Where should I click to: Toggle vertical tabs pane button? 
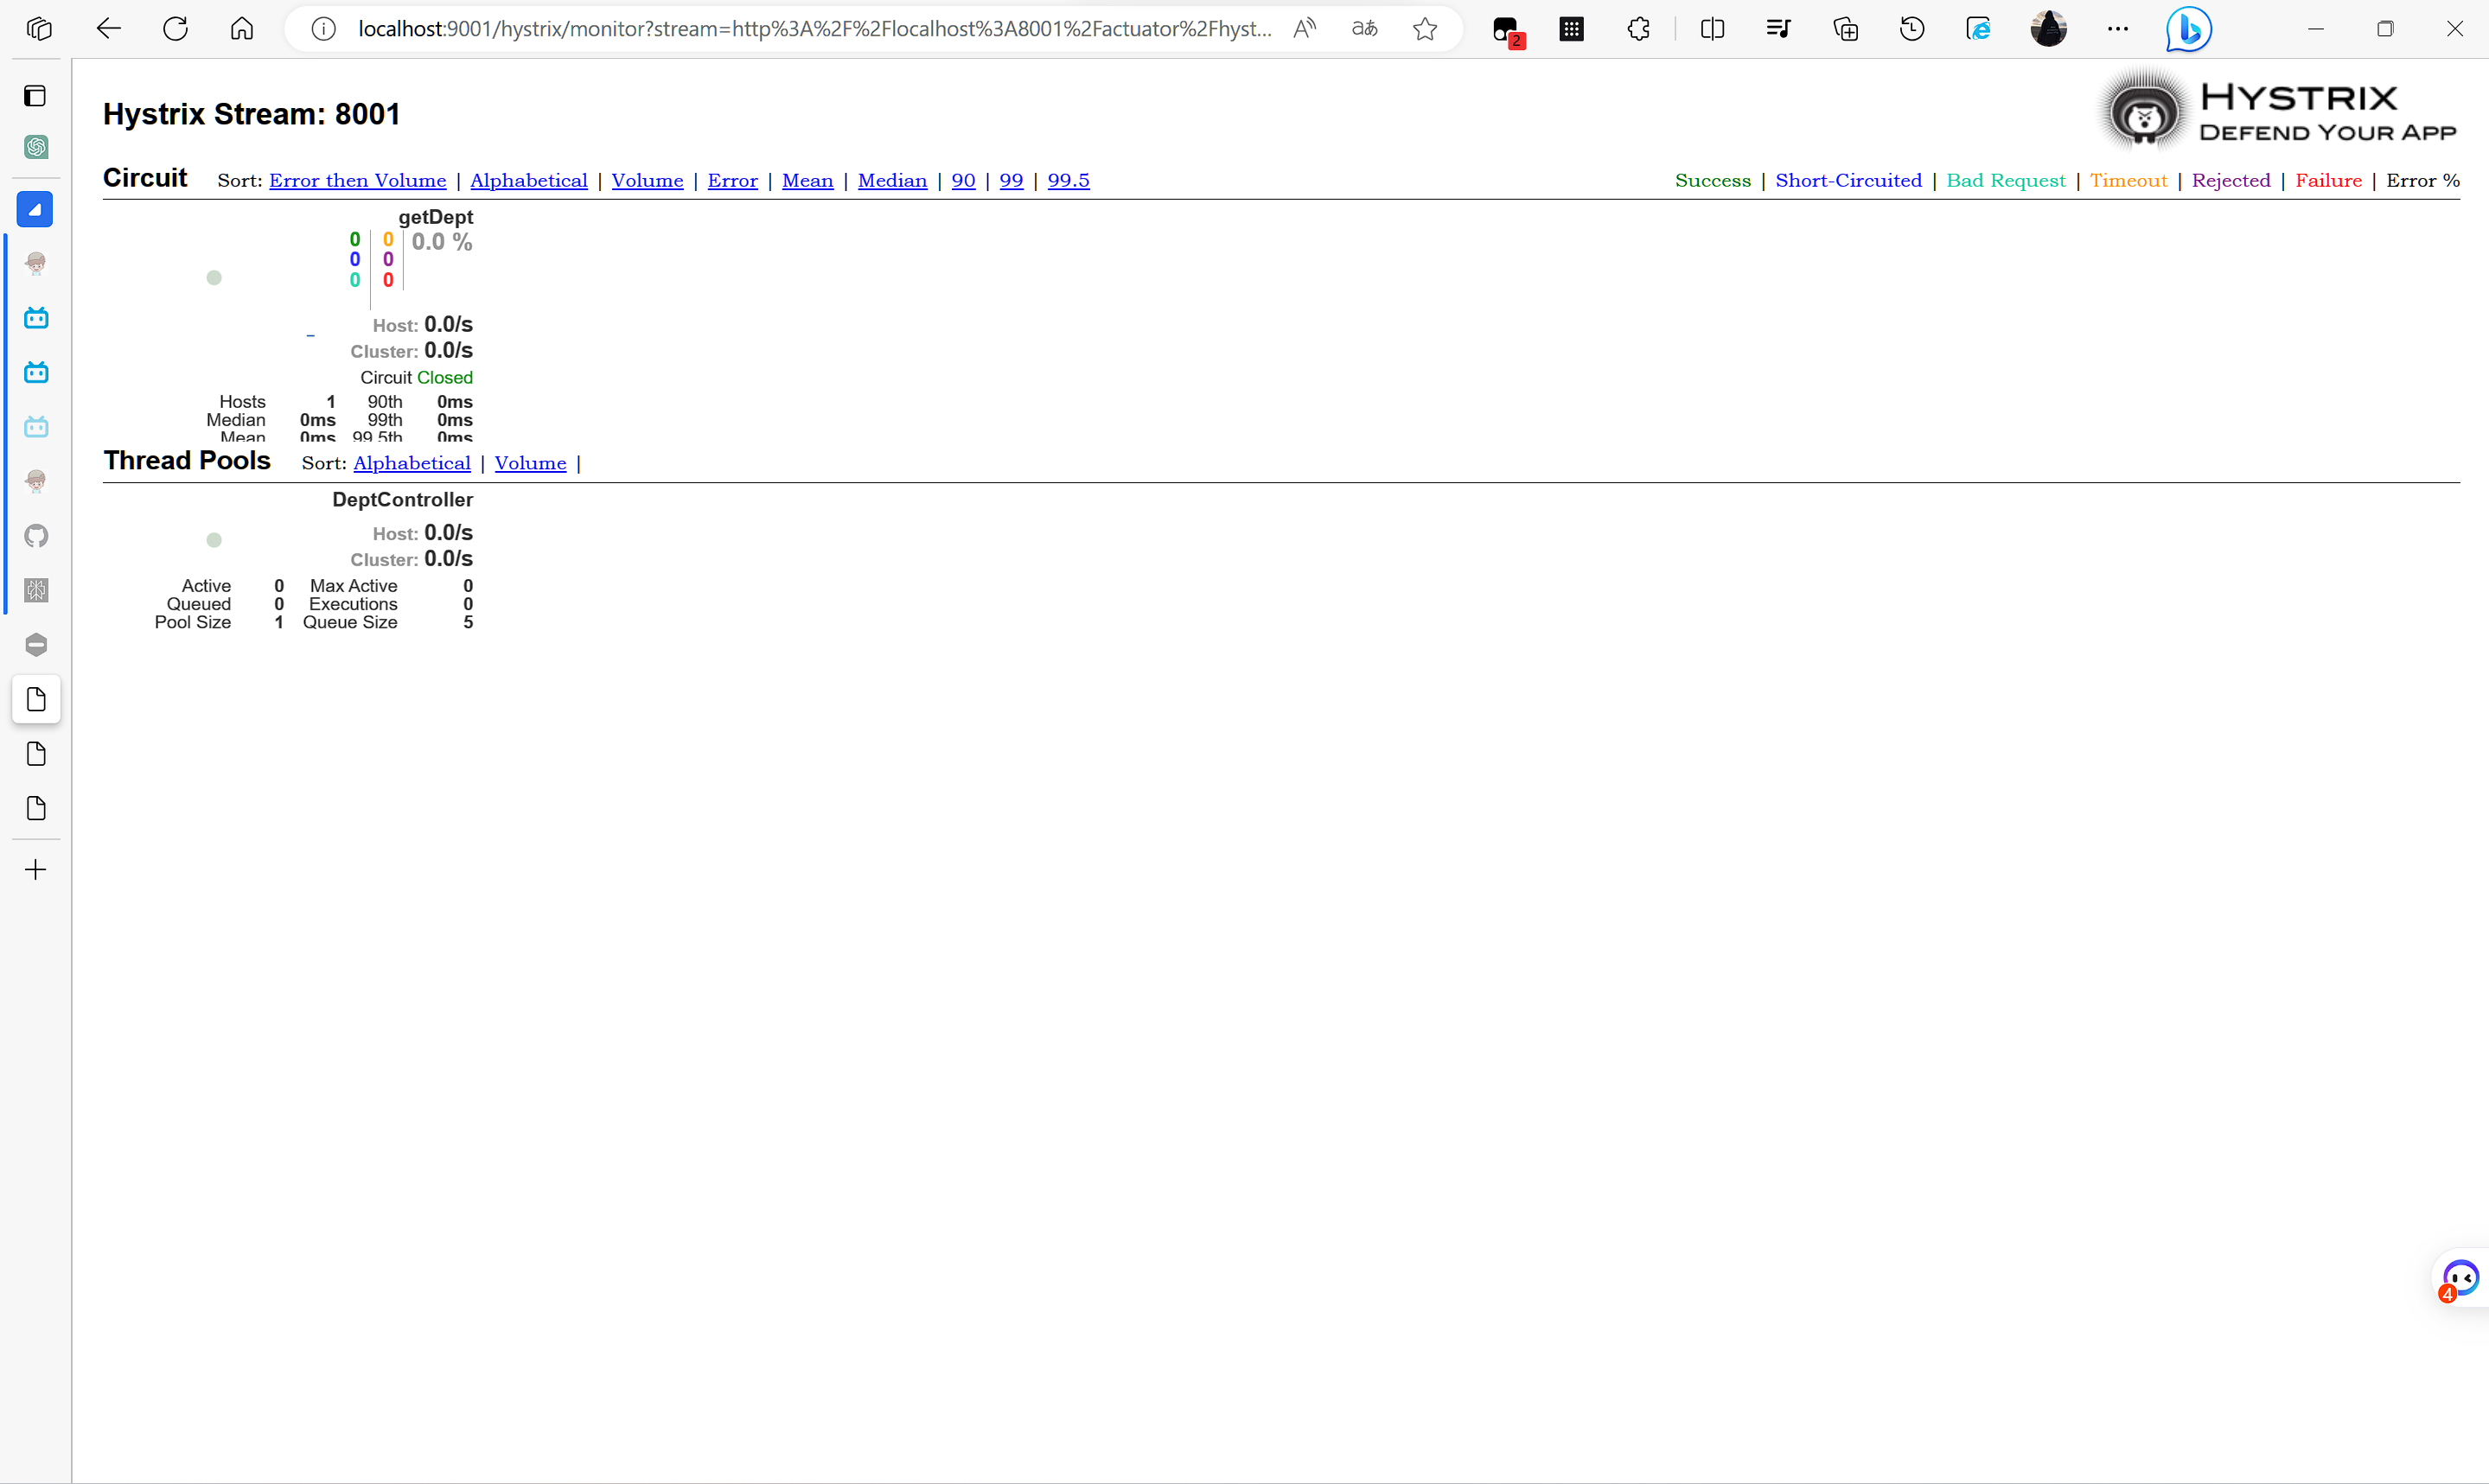tap(36, 96)
